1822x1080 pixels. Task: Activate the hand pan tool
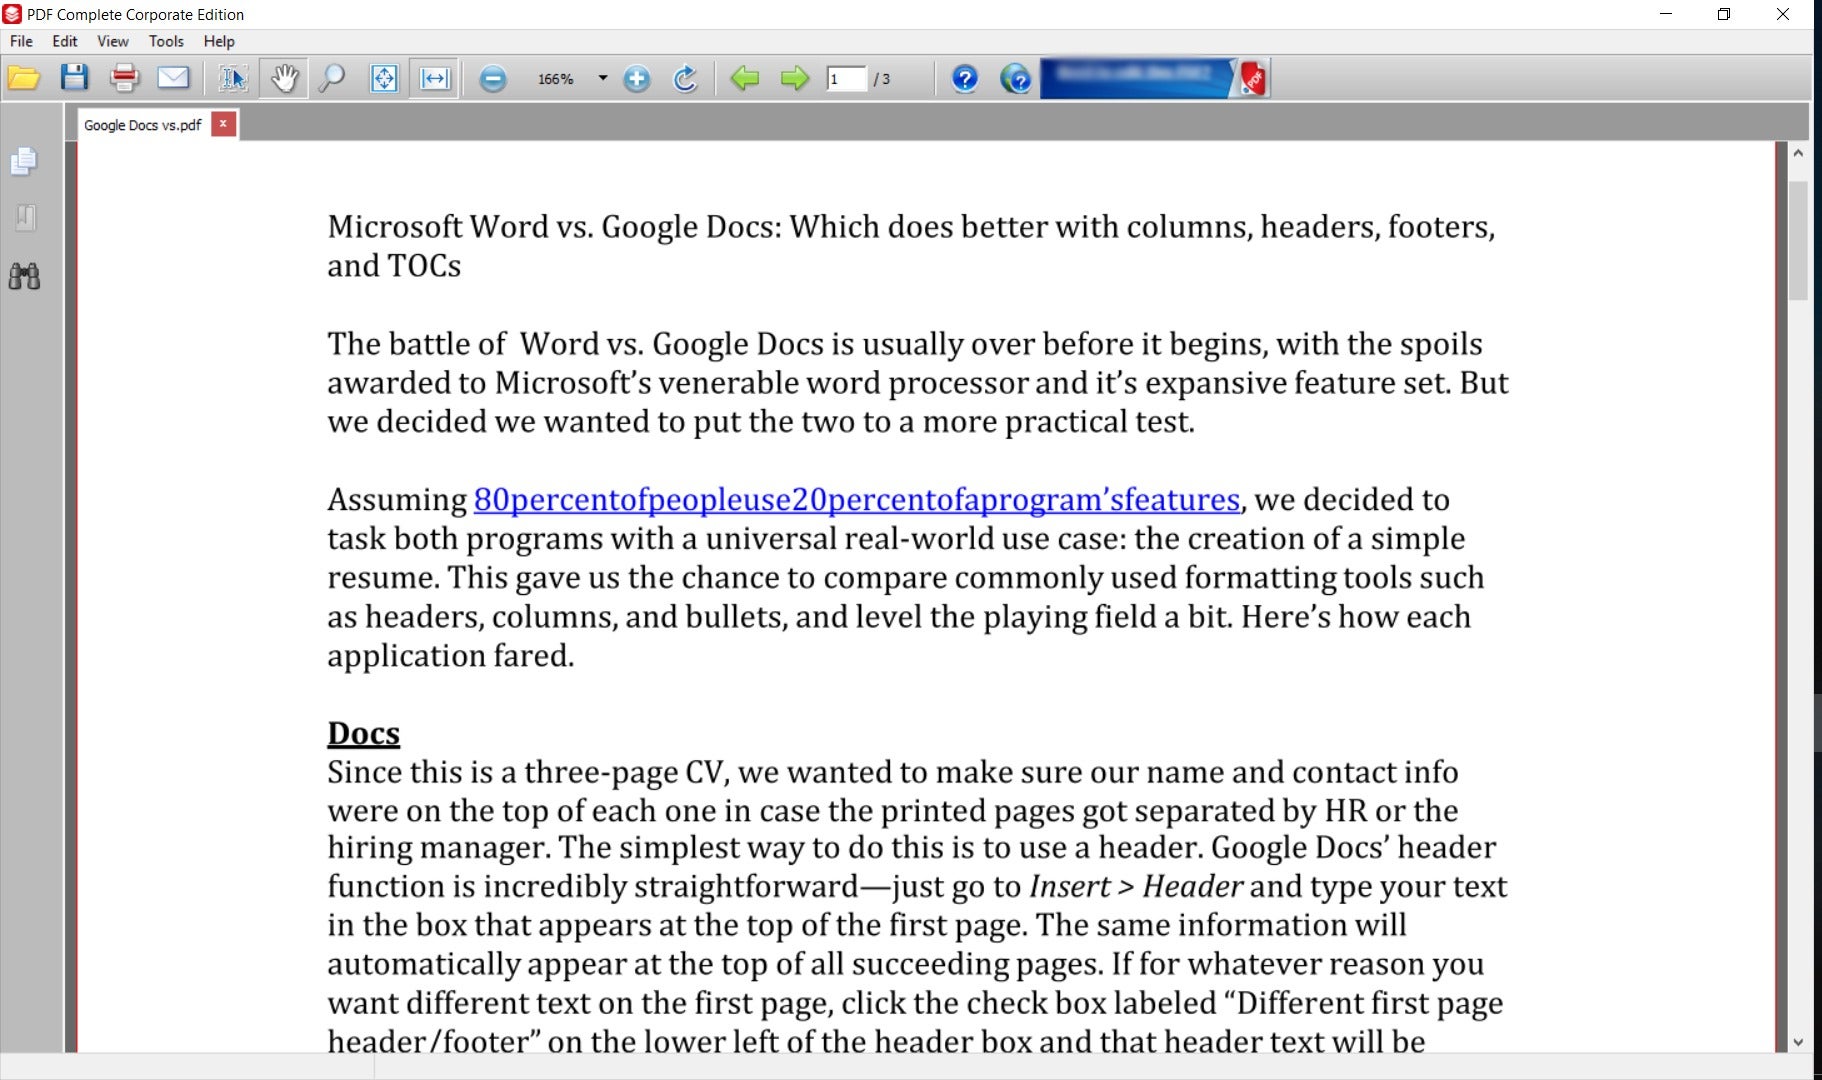click(x=284, y=78)
